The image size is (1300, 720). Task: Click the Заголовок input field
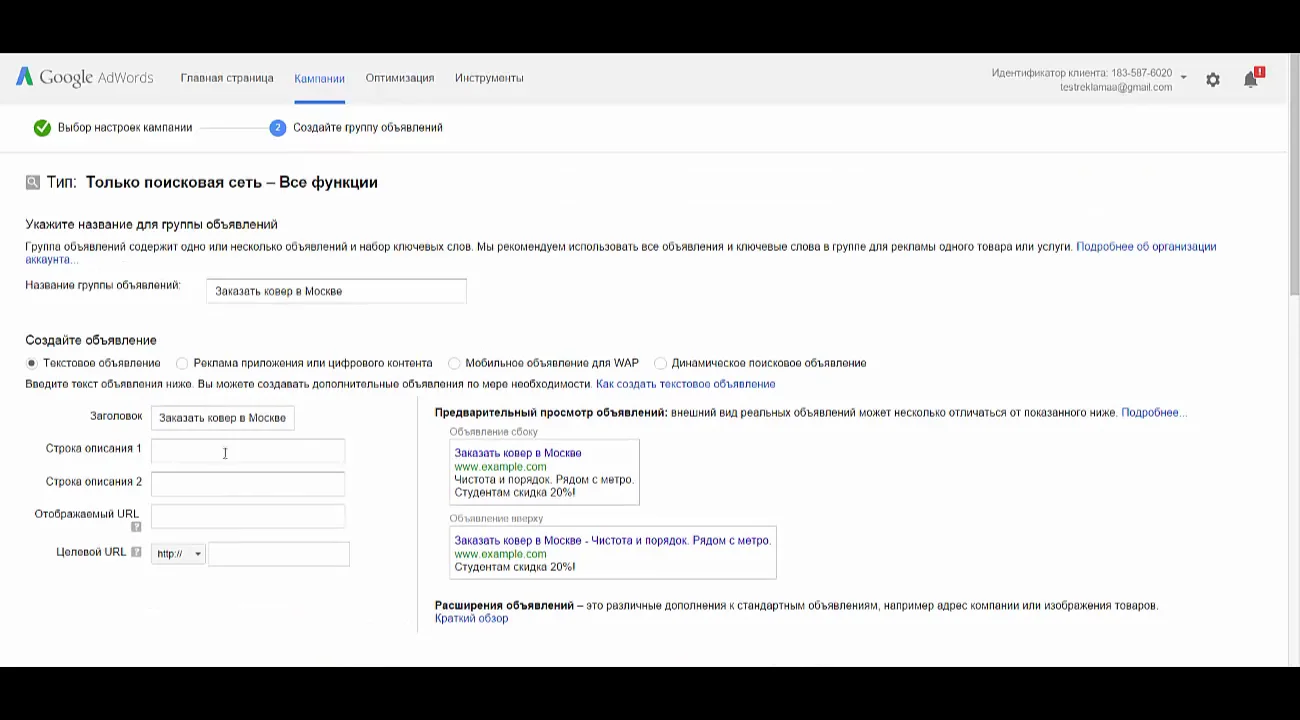coord(223,418)
